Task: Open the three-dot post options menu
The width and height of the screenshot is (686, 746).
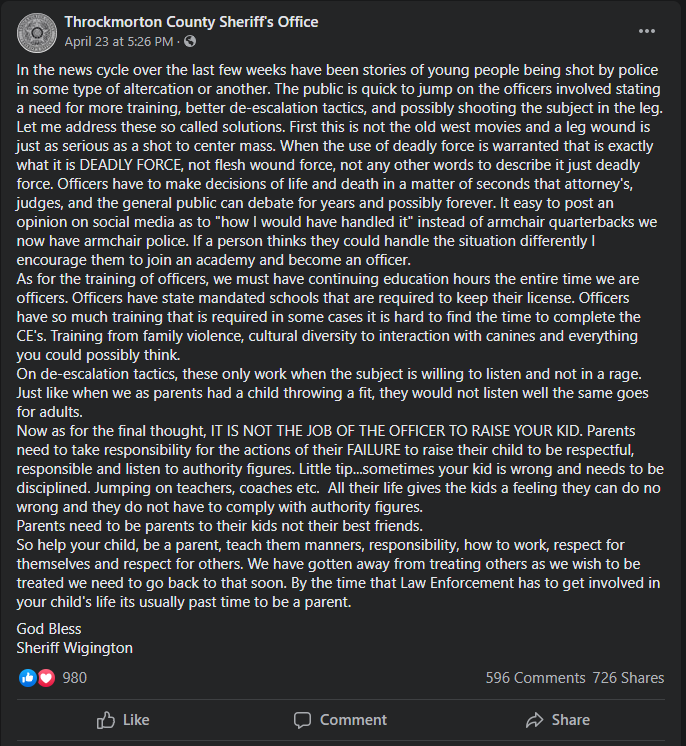Action: [x=647, y=31]
